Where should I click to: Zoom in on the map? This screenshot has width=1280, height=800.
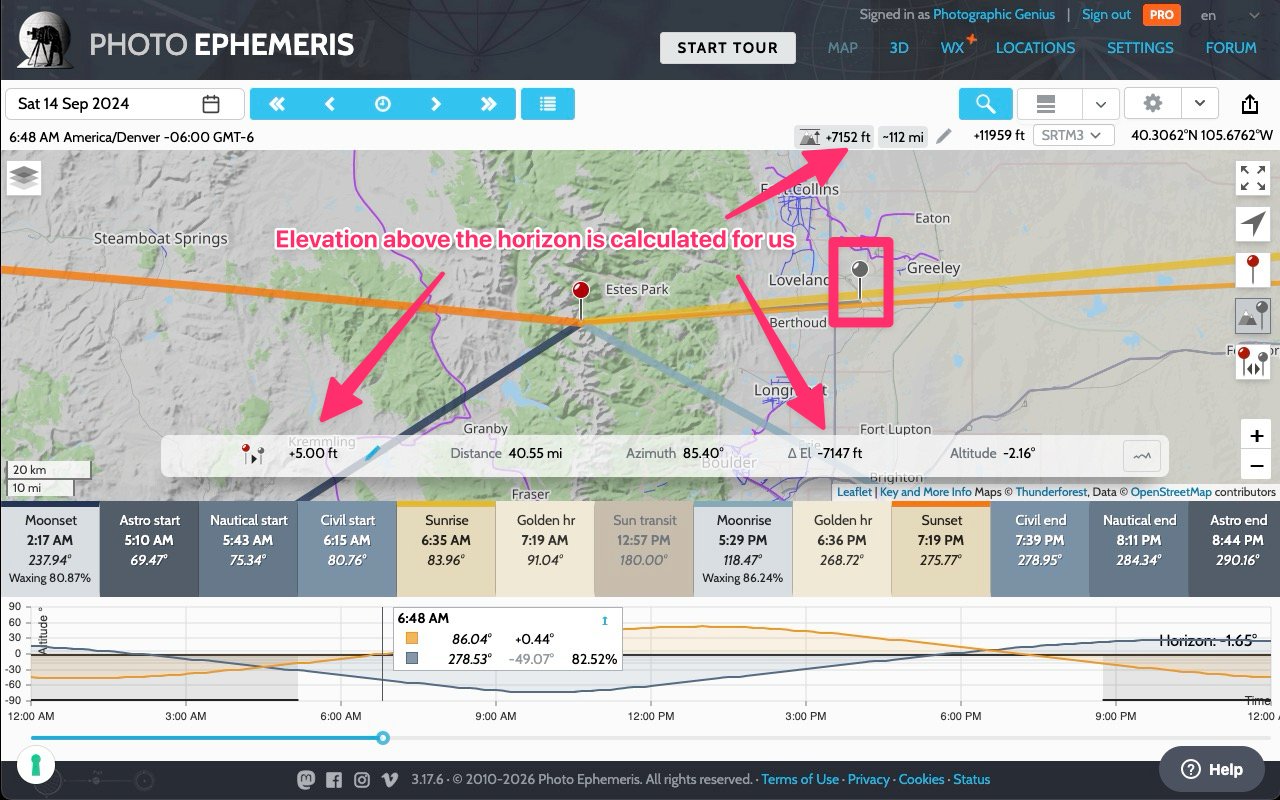[1256, 436]
